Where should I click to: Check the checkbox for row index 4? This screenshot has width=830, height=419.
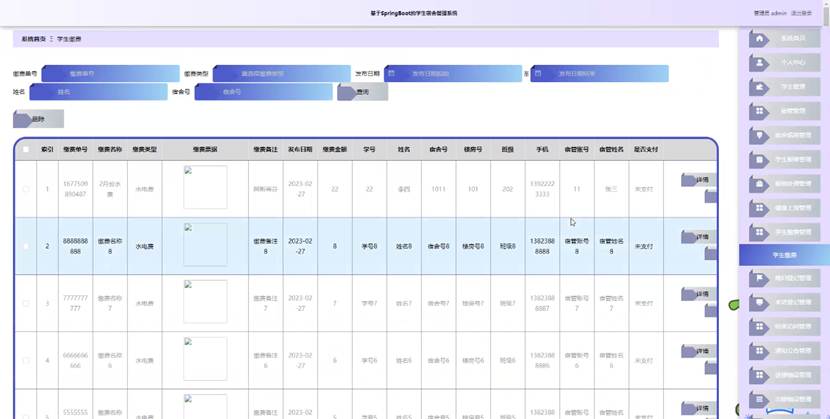(x=26, y=360)
